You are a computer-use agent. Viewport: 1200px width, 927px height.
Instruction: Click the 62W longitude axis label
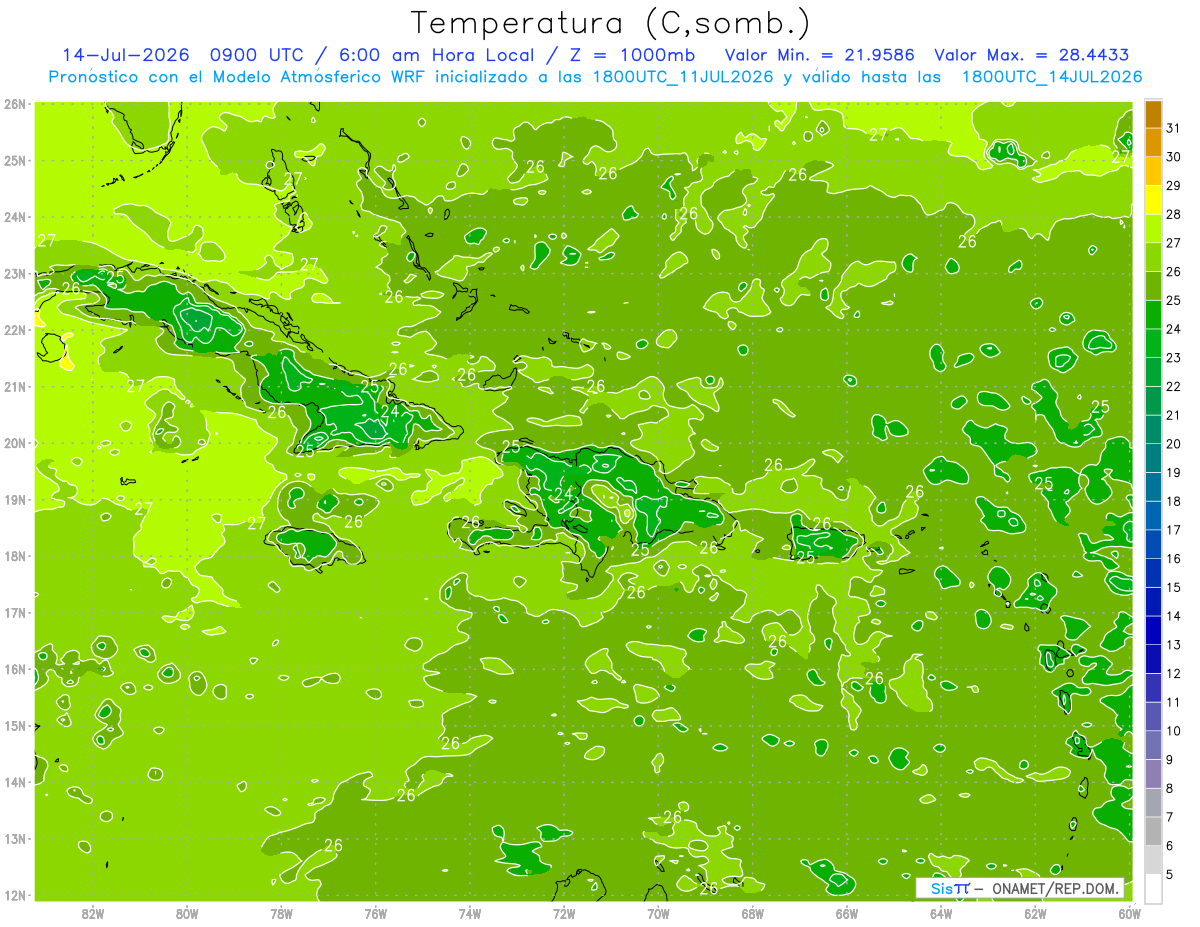[1035, 913]
